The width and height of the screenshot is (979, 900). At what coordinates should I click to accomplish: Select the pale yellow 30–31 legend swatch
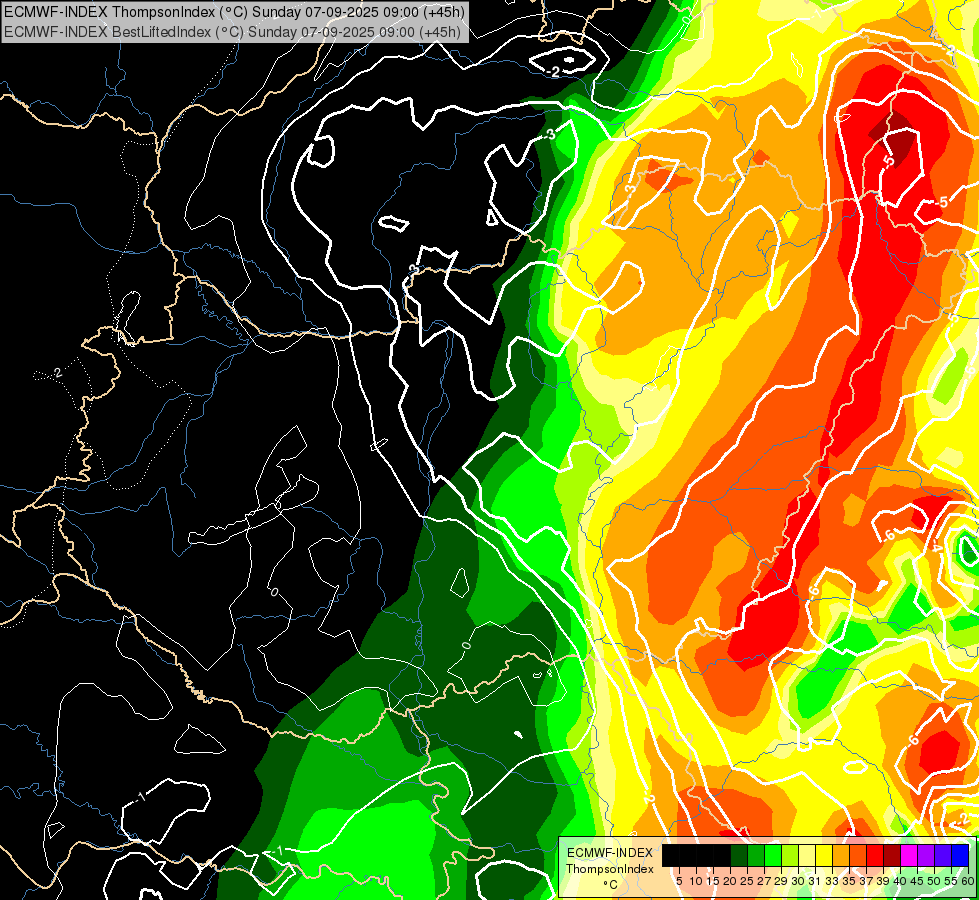click(x=807, y=855)
